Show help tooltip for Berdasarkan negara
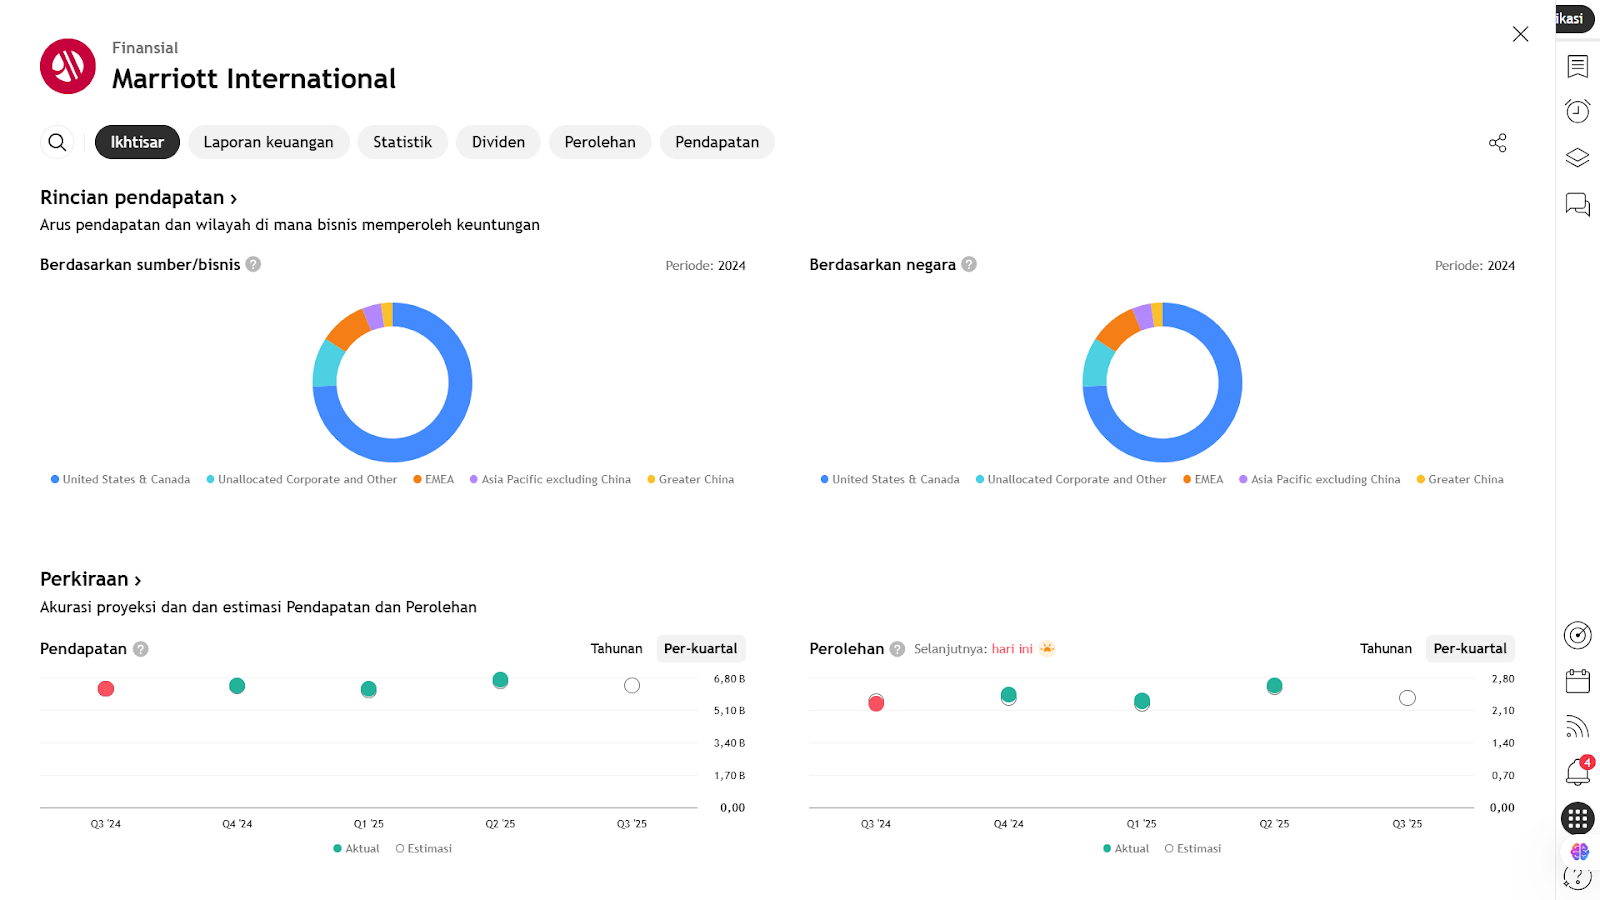 click(969, 264)
